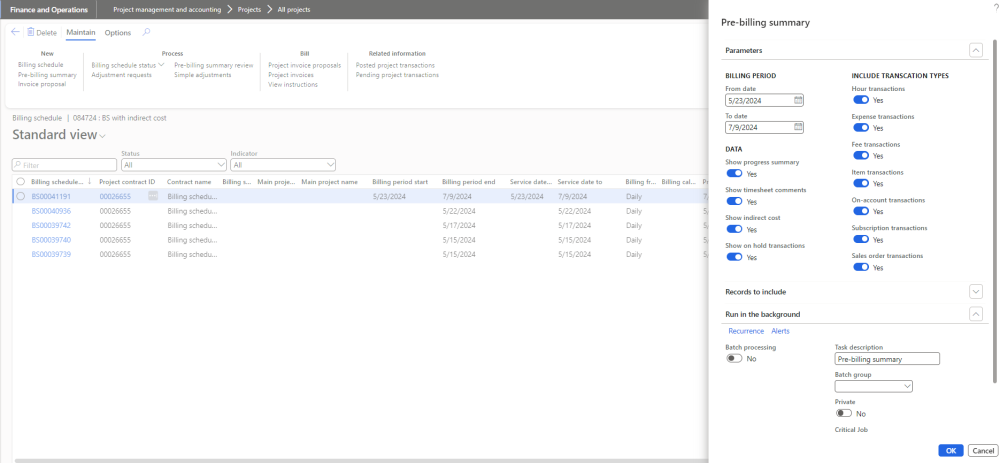Click the OK button
This screenshot has height=463, width=1000.
point(950,450)
